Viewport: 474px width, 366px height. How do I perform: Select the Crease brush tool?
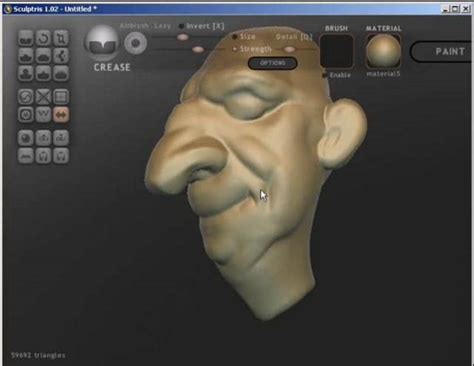[x=26, y=38]
